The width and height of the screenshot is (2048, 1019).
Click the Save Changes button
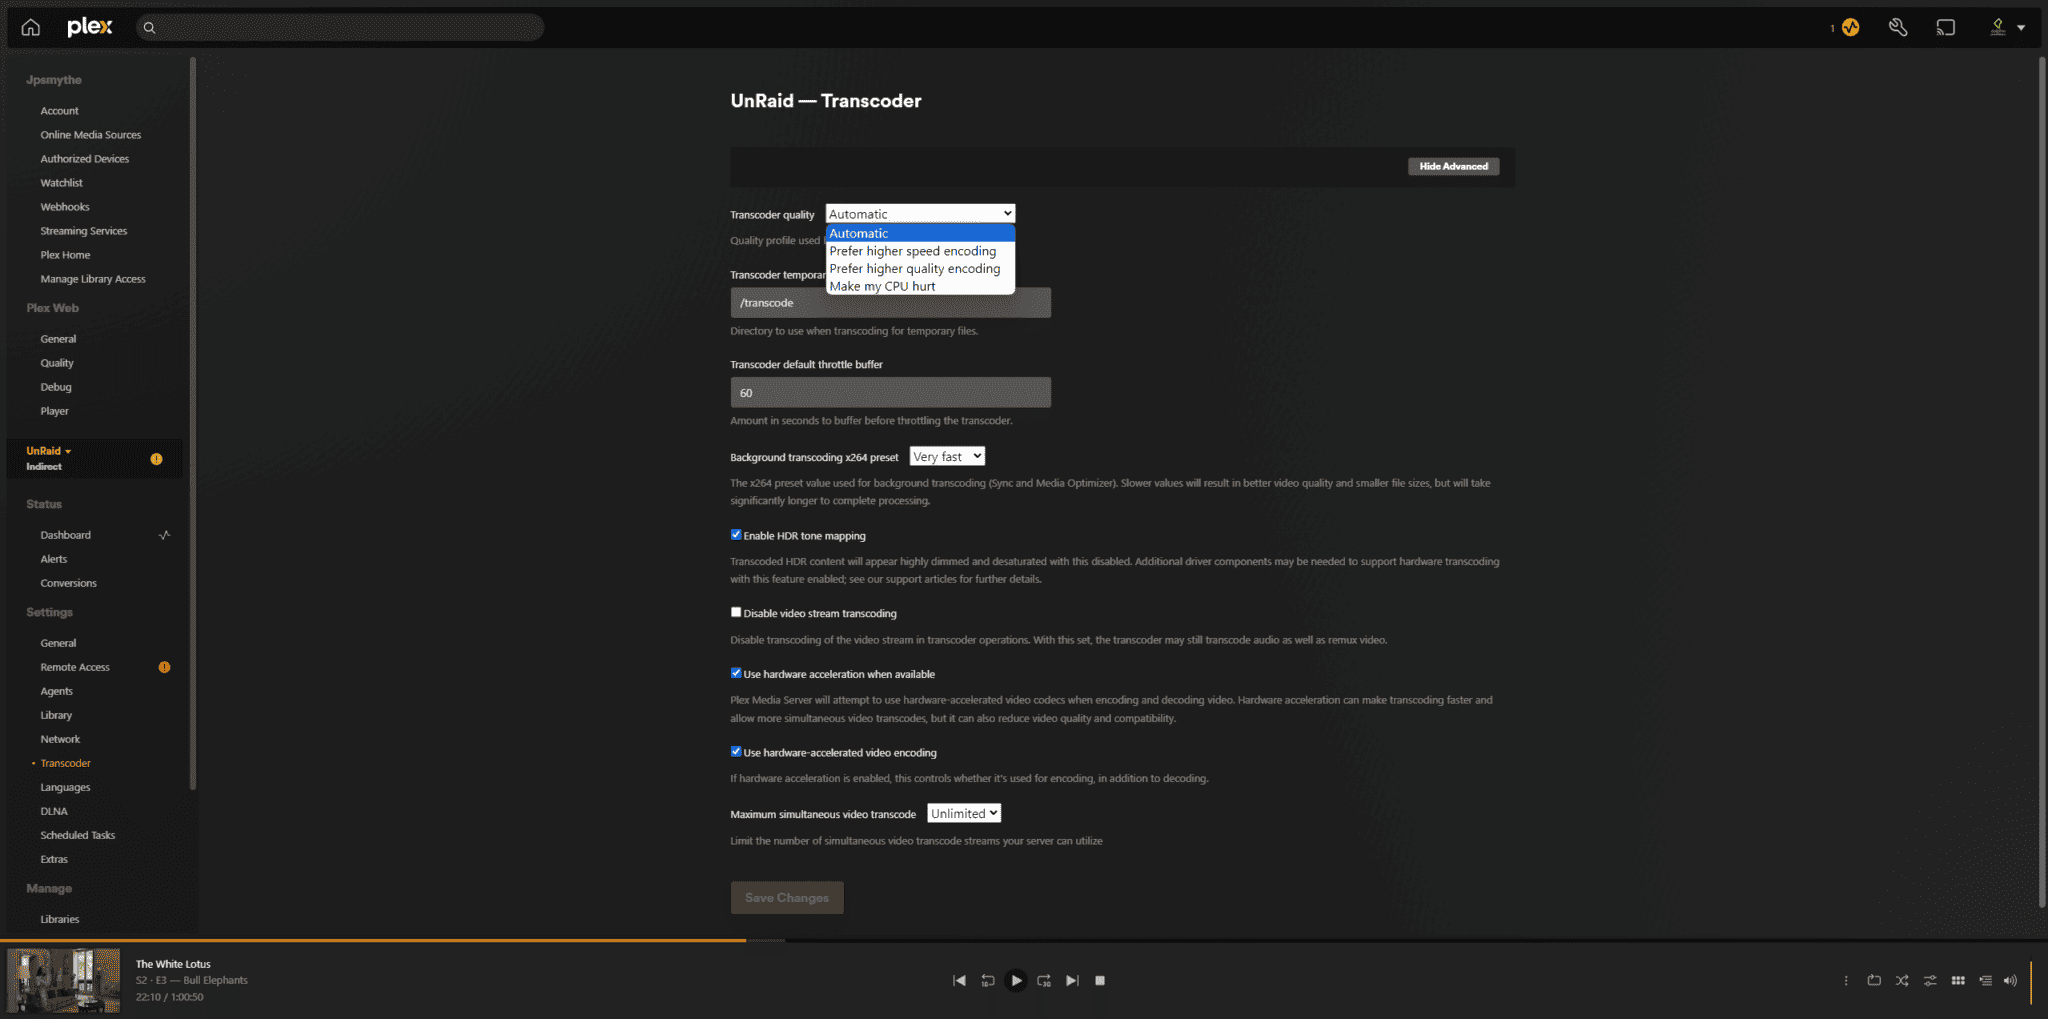pyautogui.click(x=786, y=897)
